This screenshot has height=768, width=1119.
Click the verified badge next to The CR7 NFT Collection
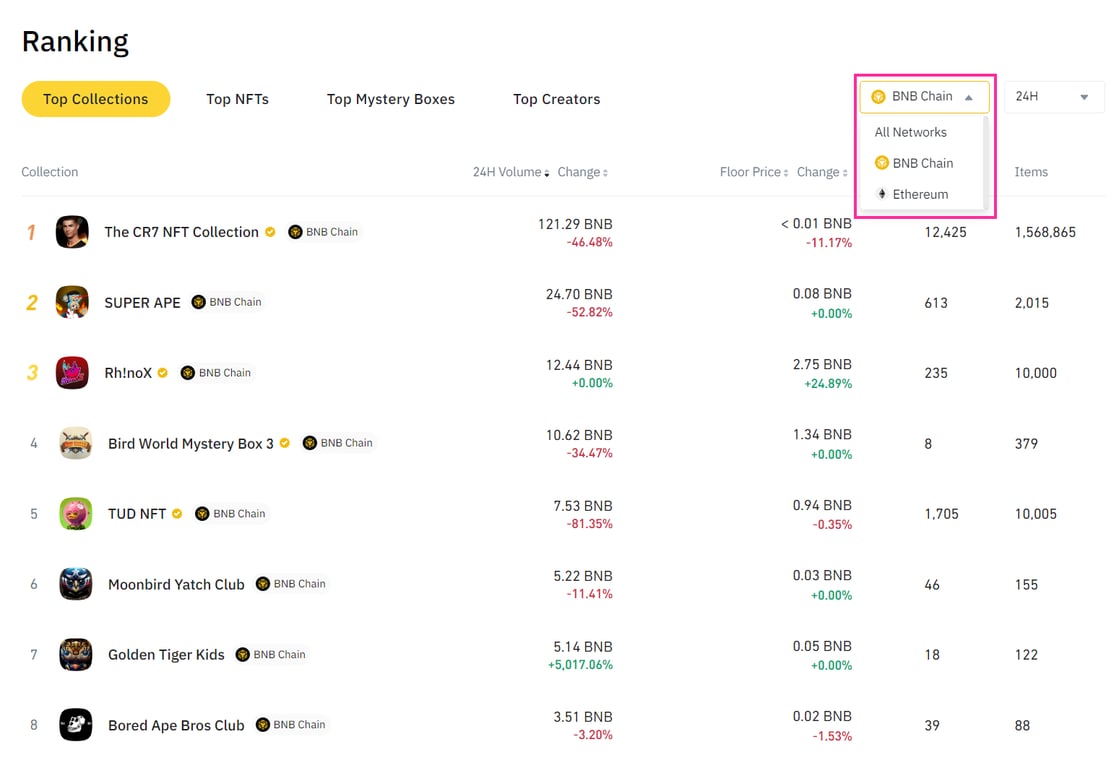pos(269,231)
